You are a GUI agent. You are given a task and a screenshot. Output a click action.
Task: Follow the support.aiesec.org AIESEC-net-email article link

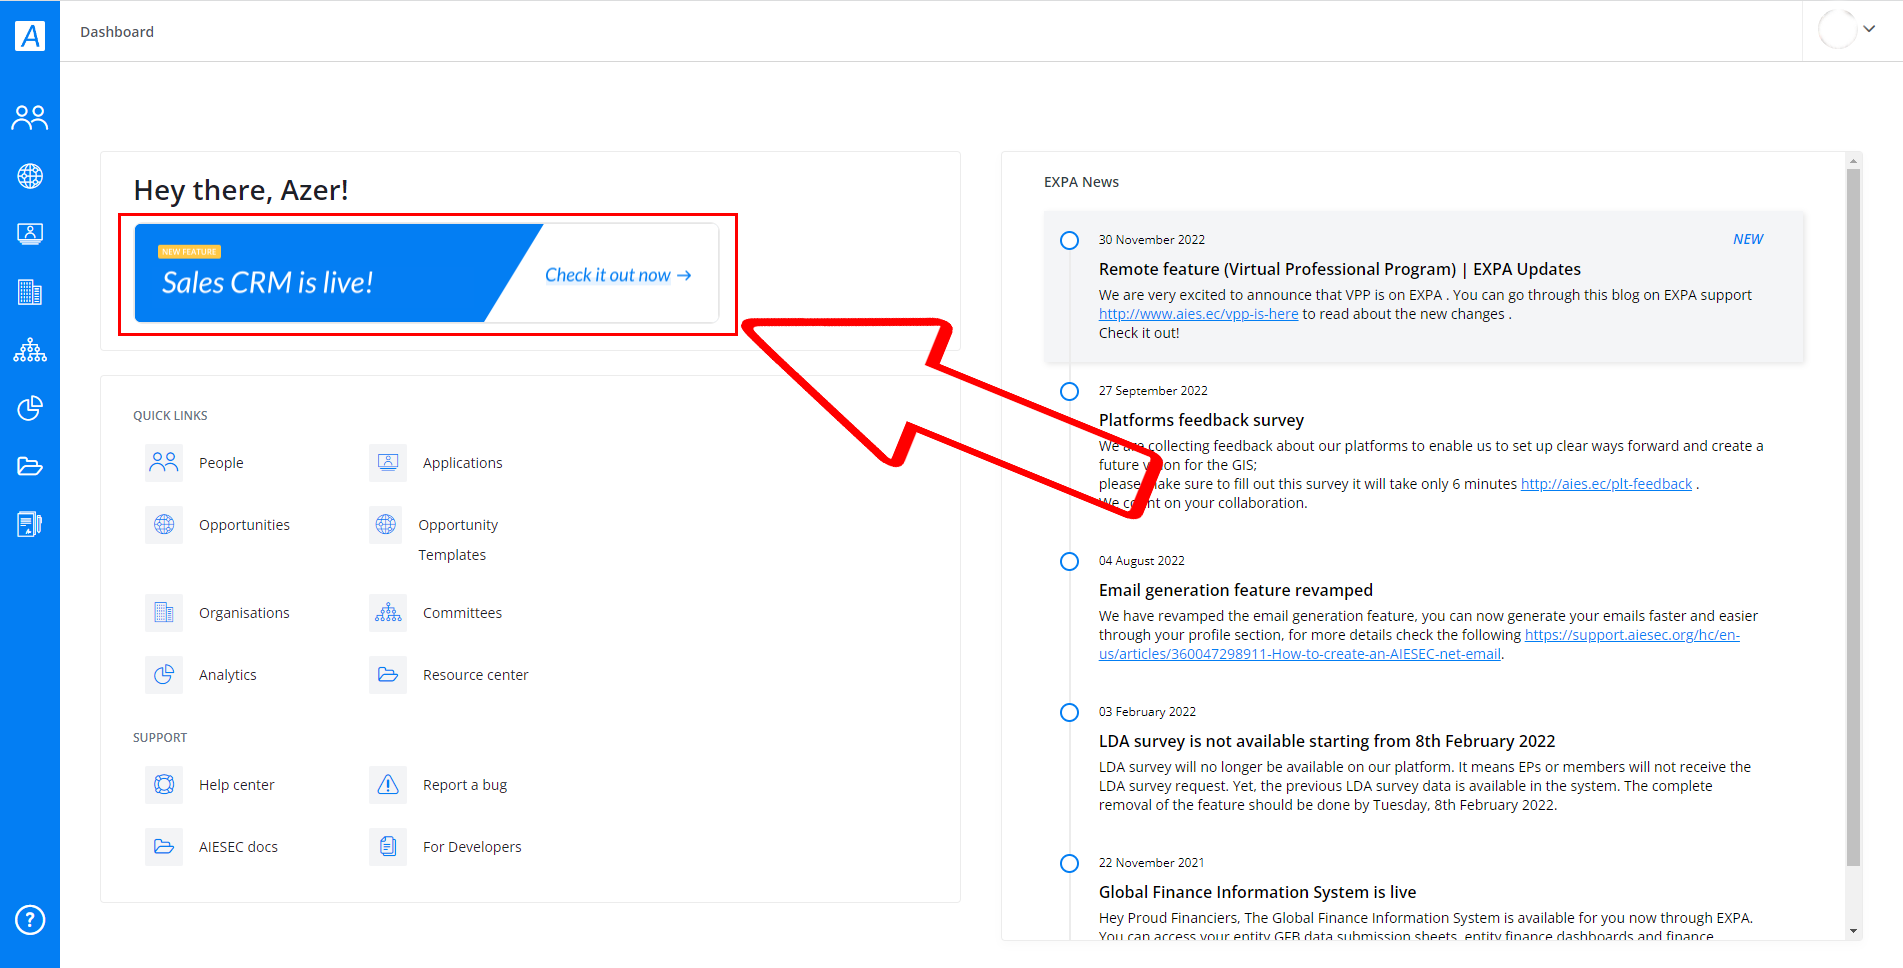pyautogui.click(x=1419, y=645)
